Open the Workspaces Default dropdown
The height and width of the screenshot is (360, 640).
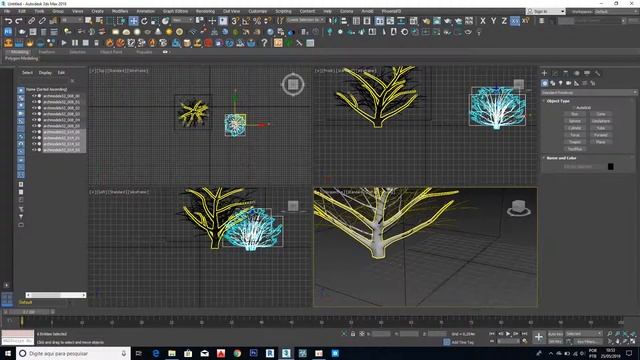coord(616,11)
